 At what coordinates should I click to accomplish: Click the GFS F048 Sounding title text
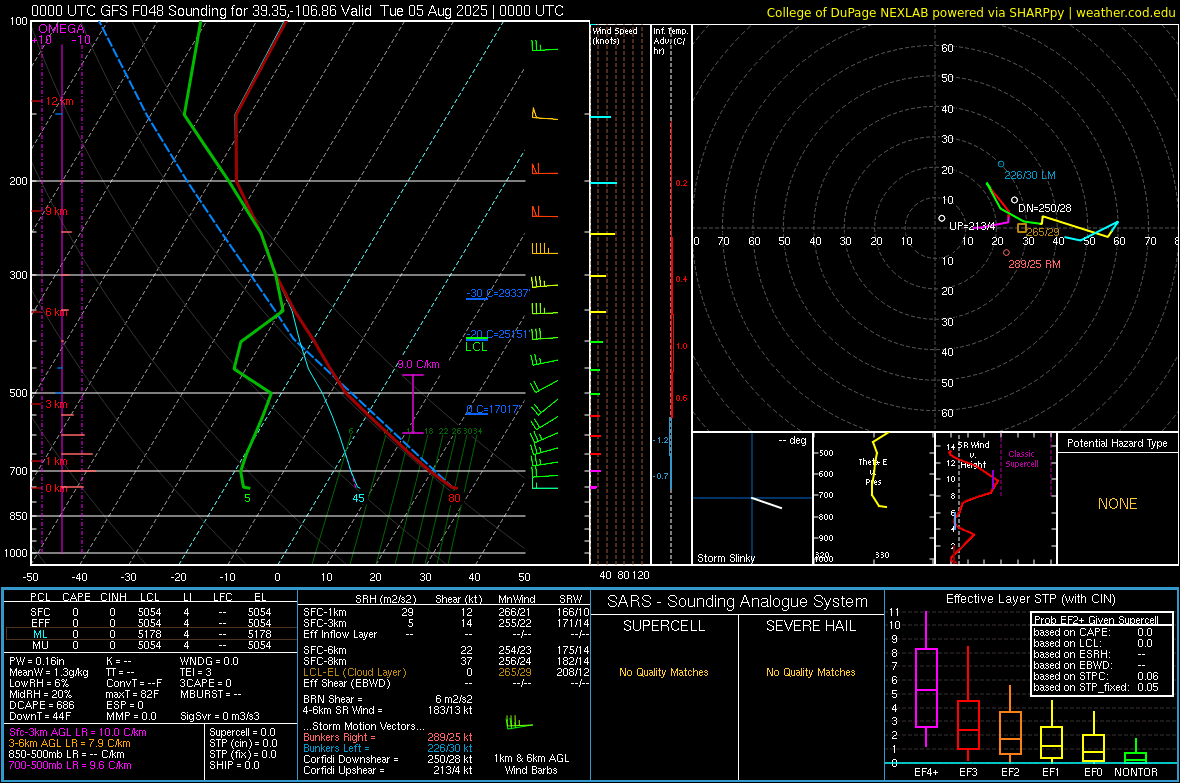click(x=297, y=11)
